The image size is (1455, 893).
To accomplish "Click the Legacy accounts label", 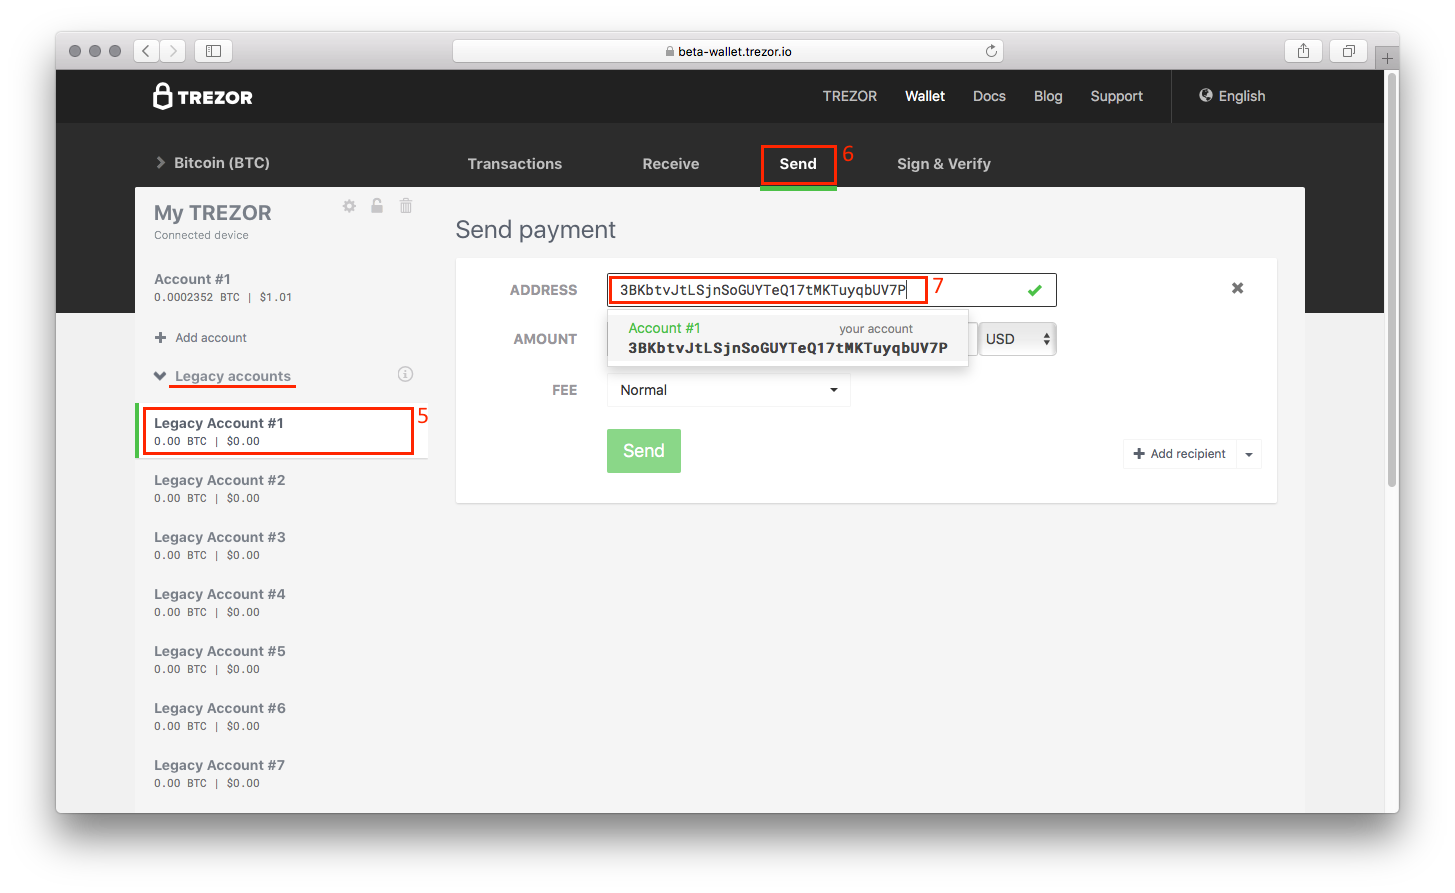I will (233, 376).
